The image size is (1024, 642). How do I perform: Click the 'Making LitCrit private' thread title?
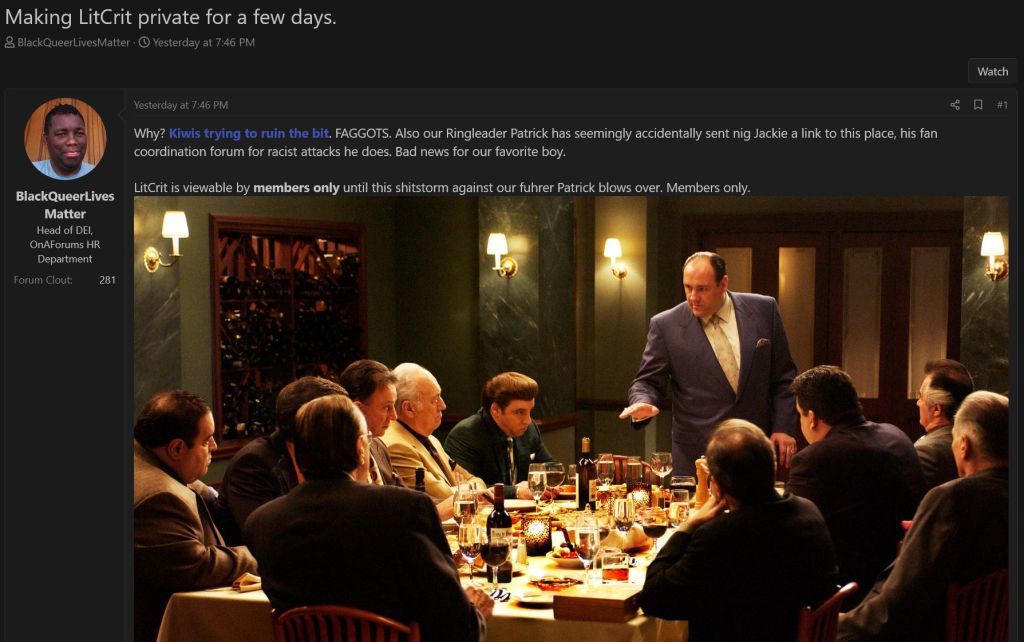pos(170,17)
